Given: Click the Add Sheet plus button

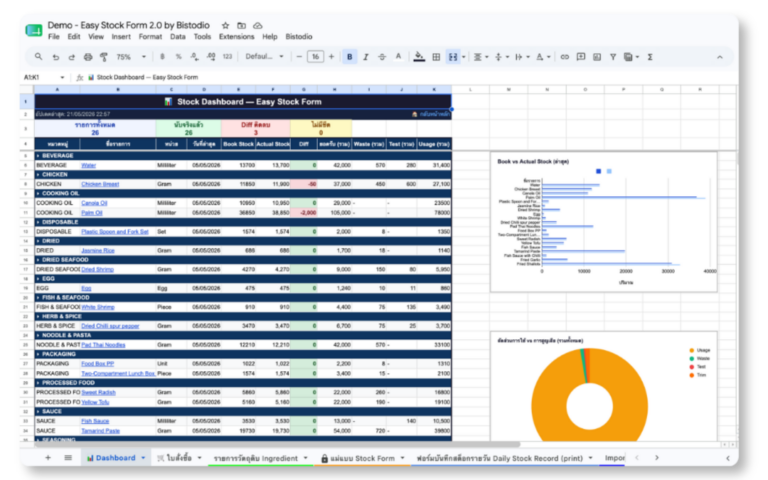Looking at the screenshot, I should 48,457.
